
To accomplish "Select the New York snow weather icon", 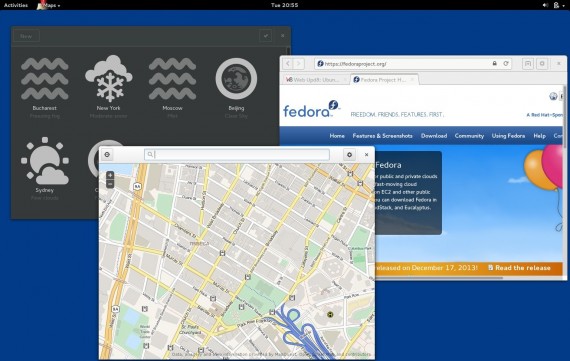I will [109, 79].
